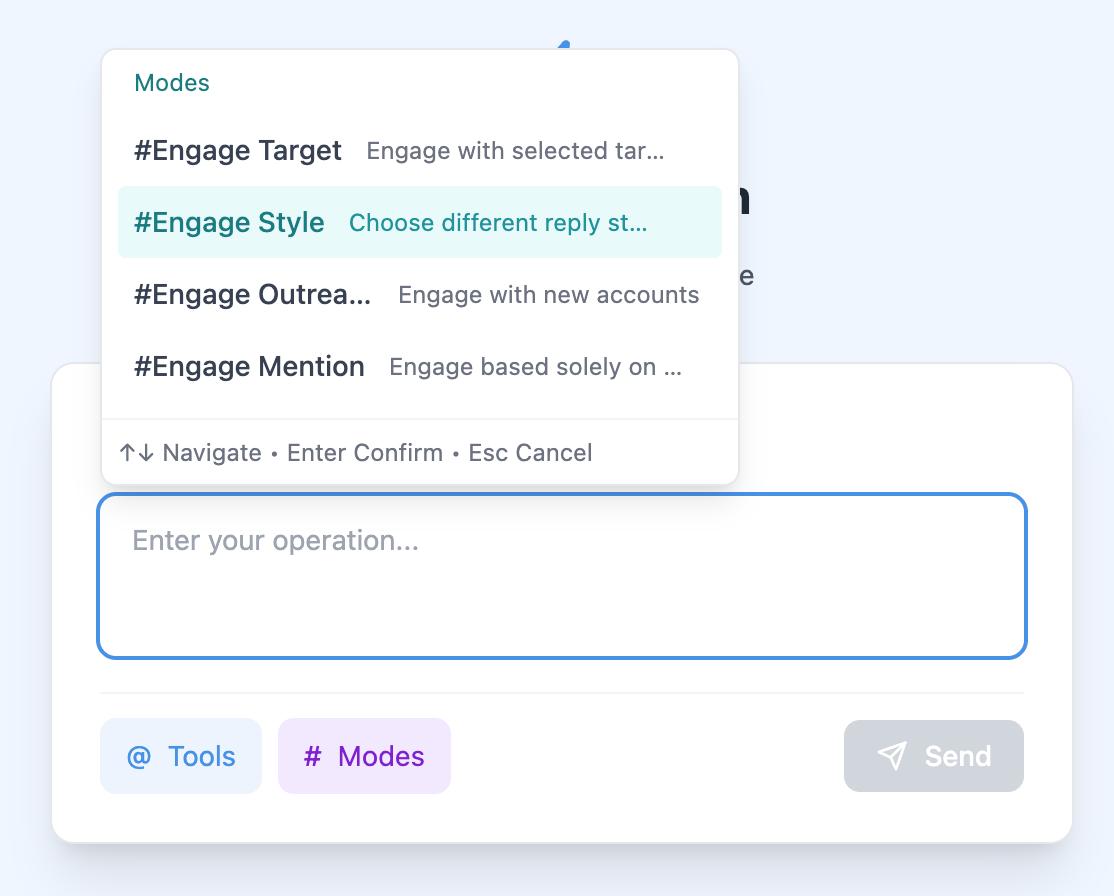Click the Engage Style description text
This screenshot has width=1114, height=896.
pos(498,223)
